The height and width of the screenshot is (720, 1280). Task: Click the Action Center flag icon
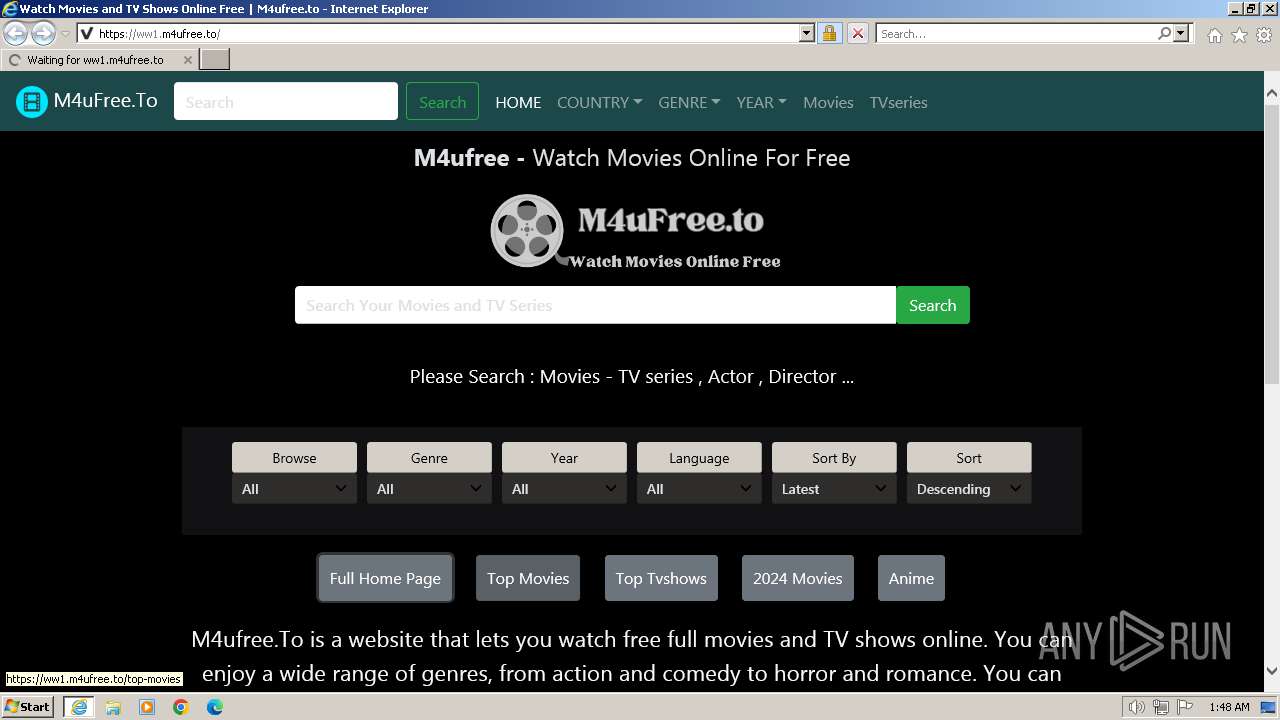pos(1185,707)
